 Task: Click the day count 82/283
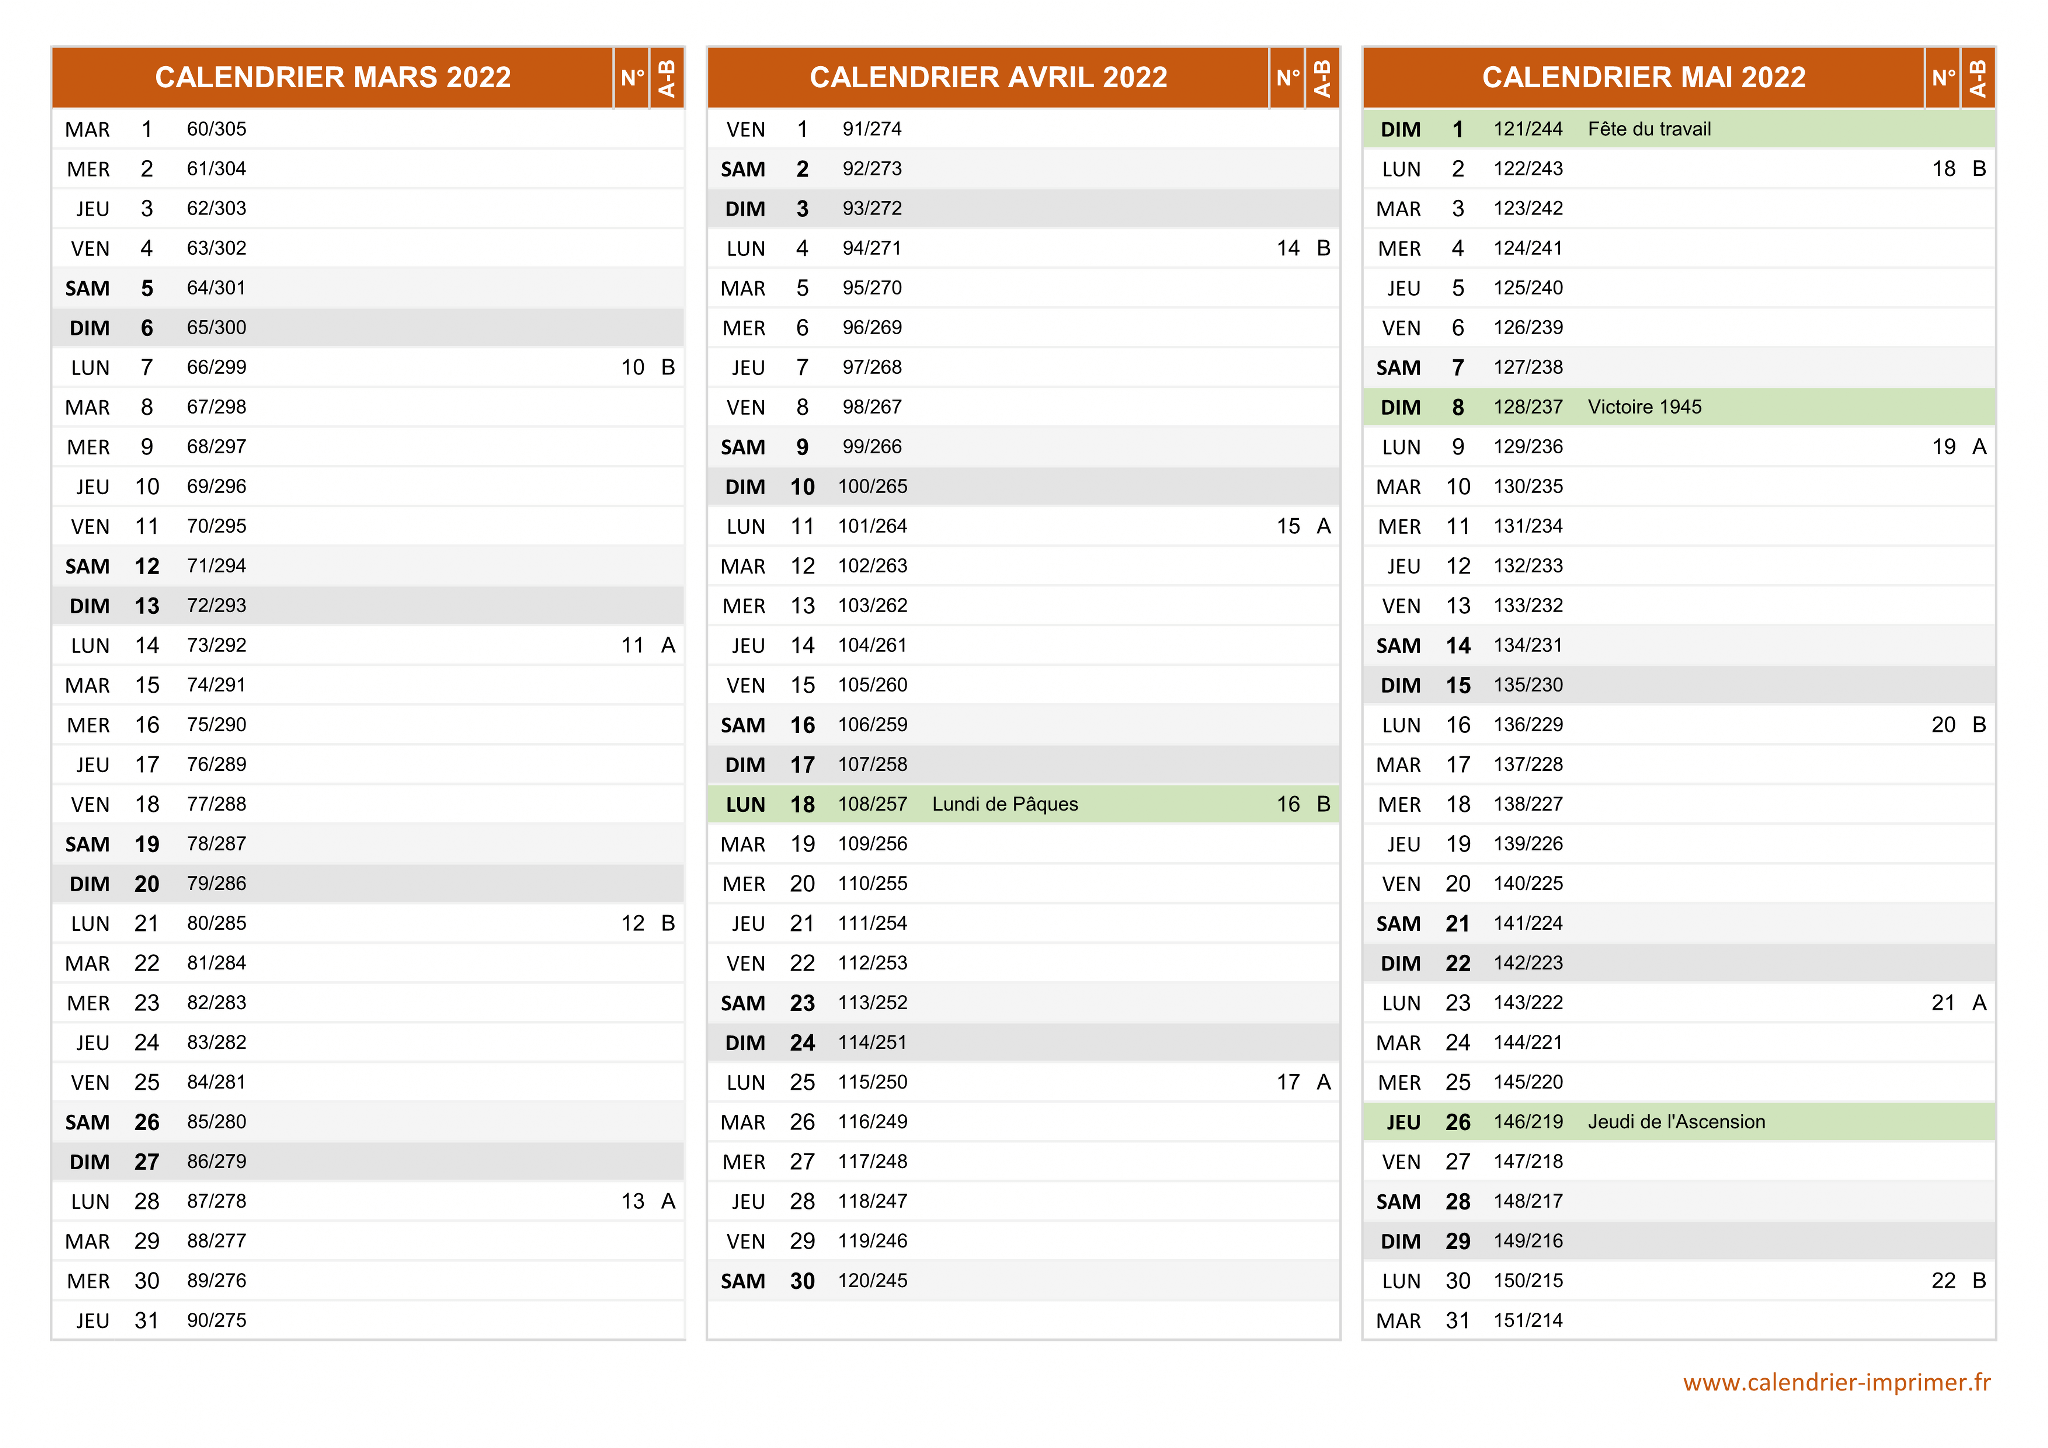point(216,1003)
